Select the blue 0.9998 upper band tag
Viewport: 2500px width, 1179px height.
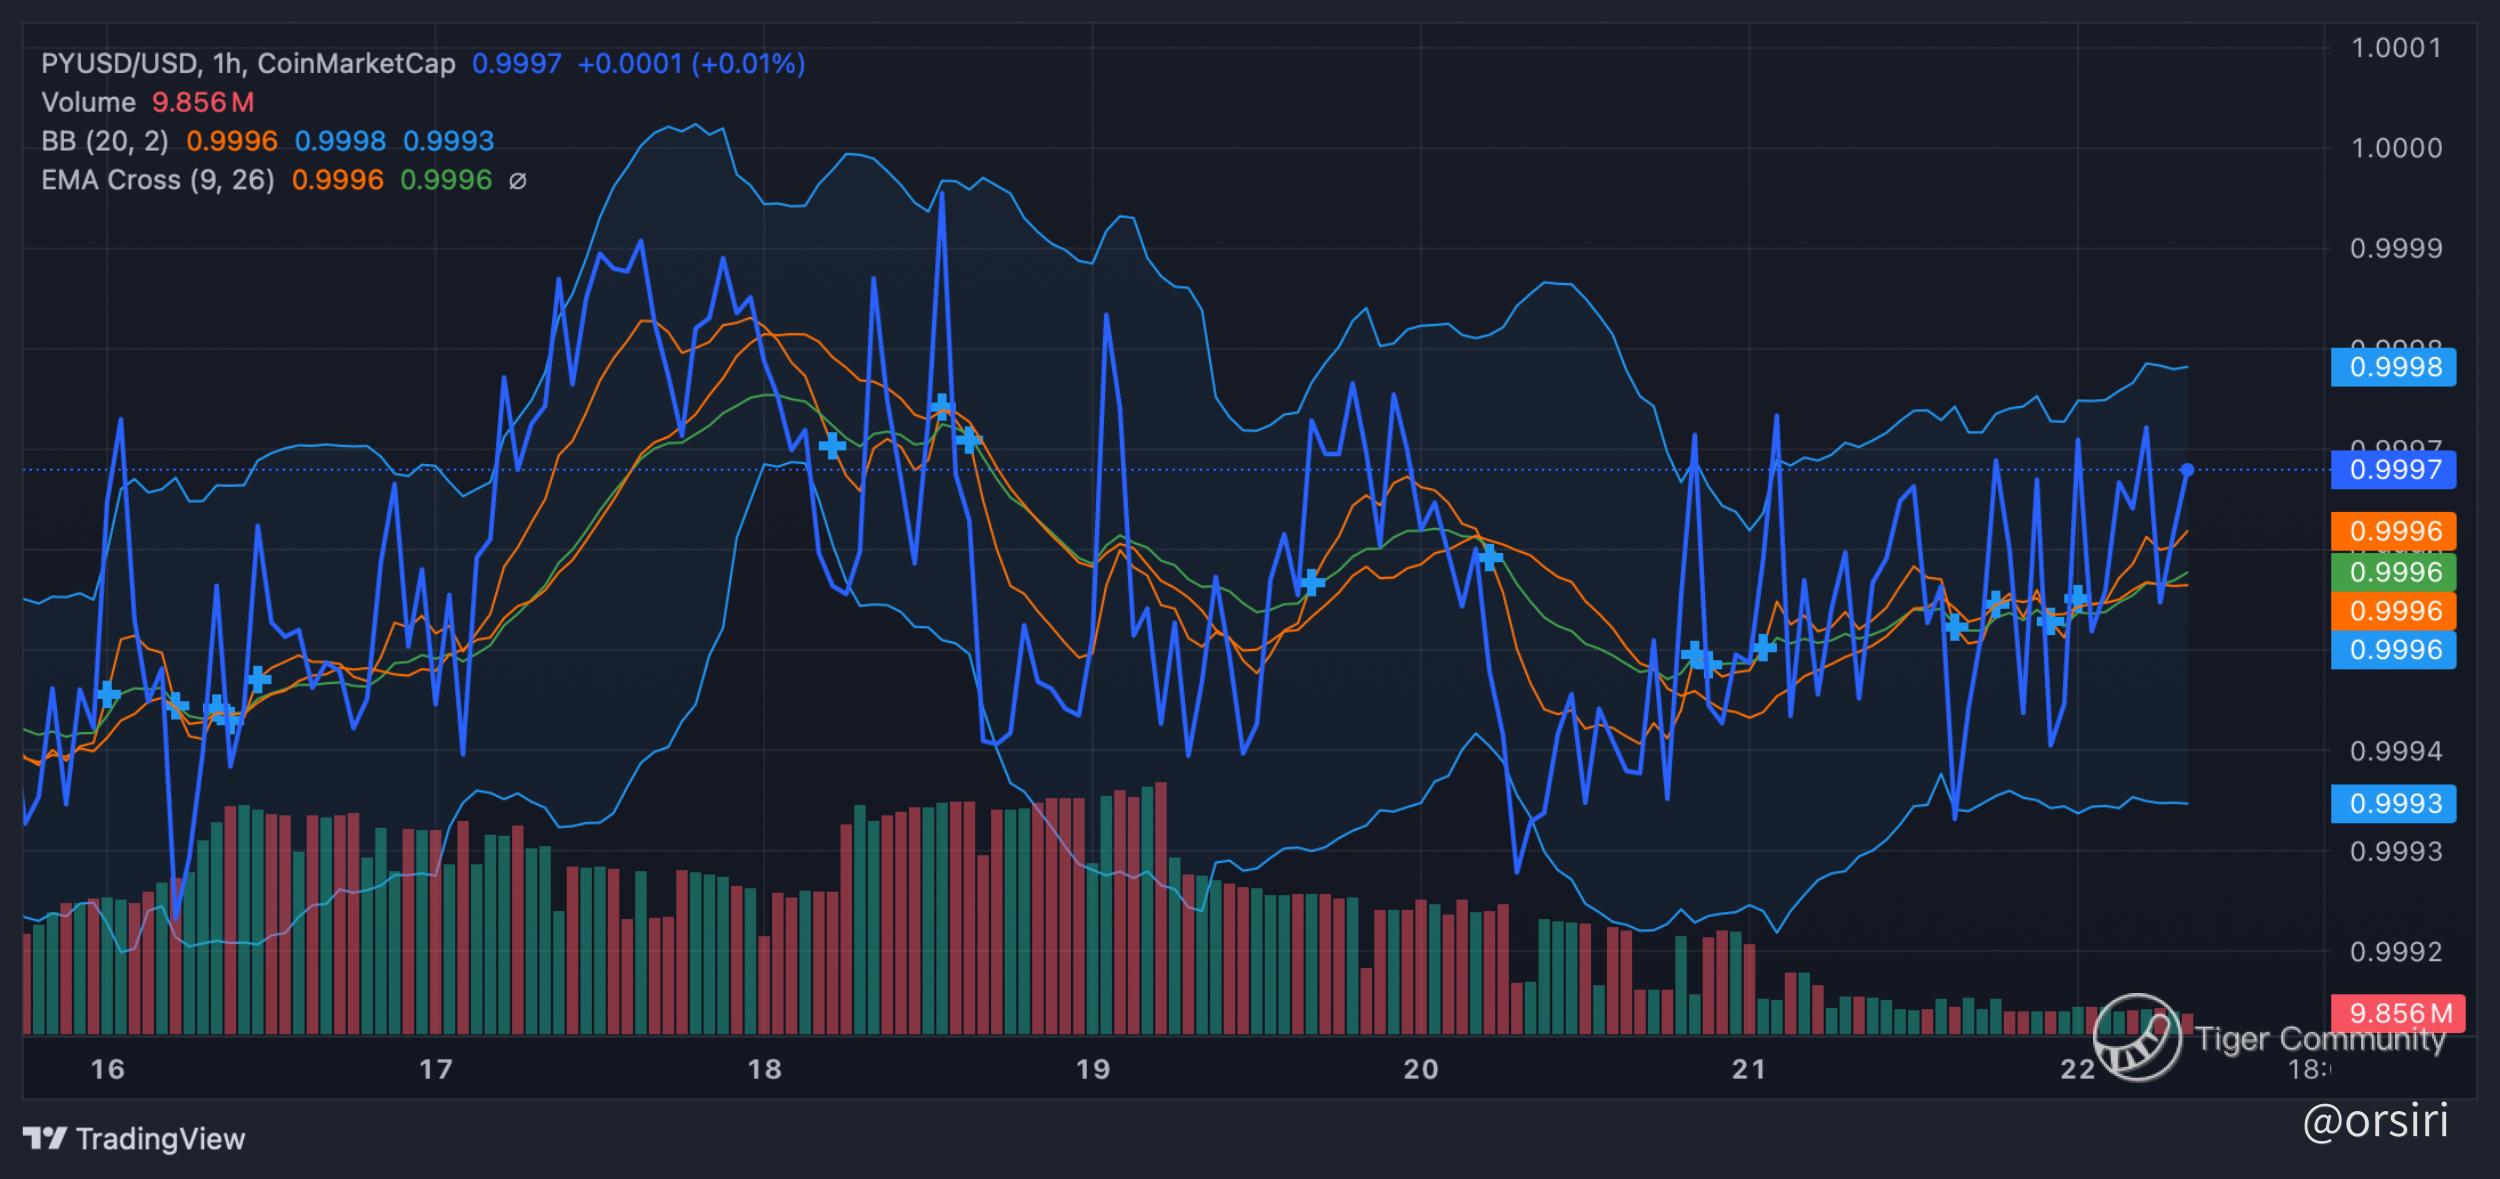pyautogui.click(x=2393, y=367)
